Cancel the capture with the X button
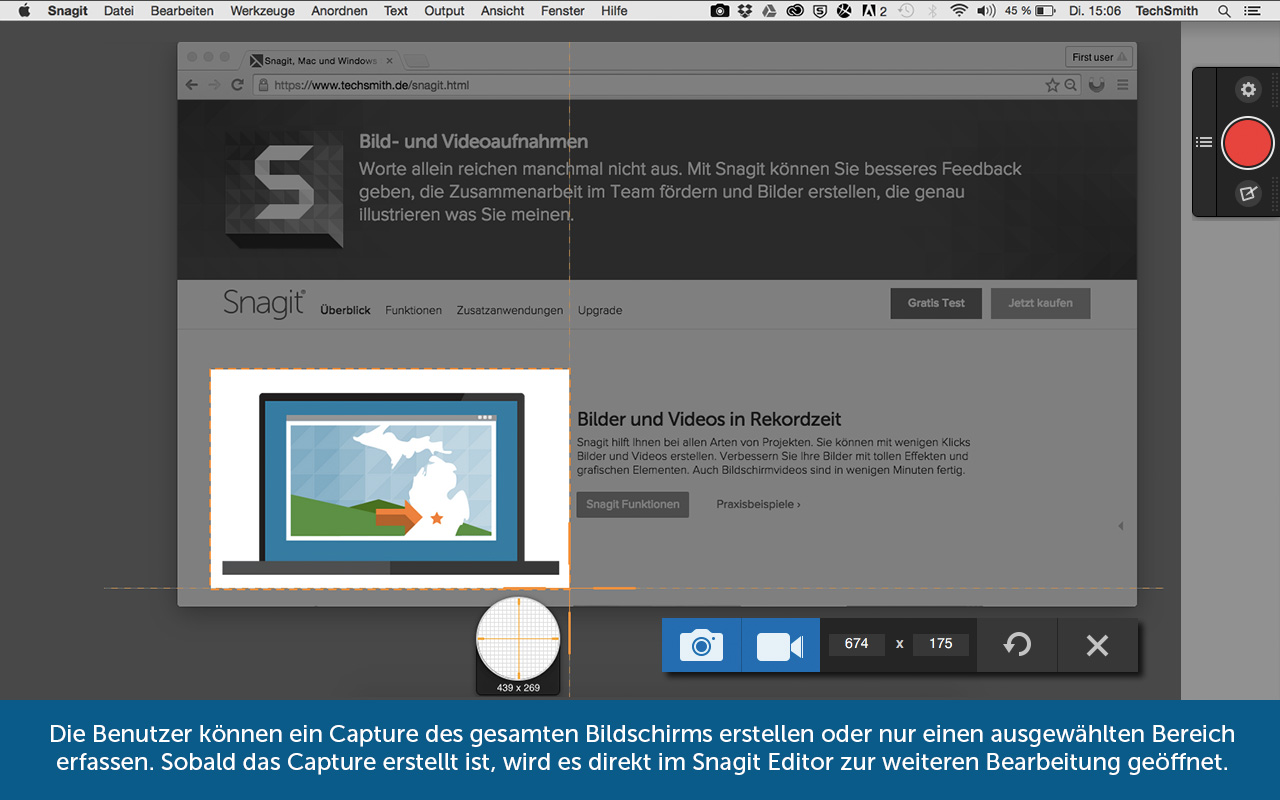This screenshot has height=800, width=1280. click(1097, 645)
